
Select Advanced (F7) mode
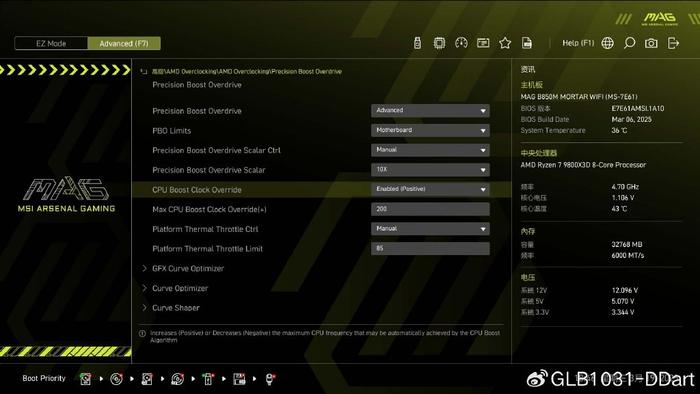(x=124, y=43)
